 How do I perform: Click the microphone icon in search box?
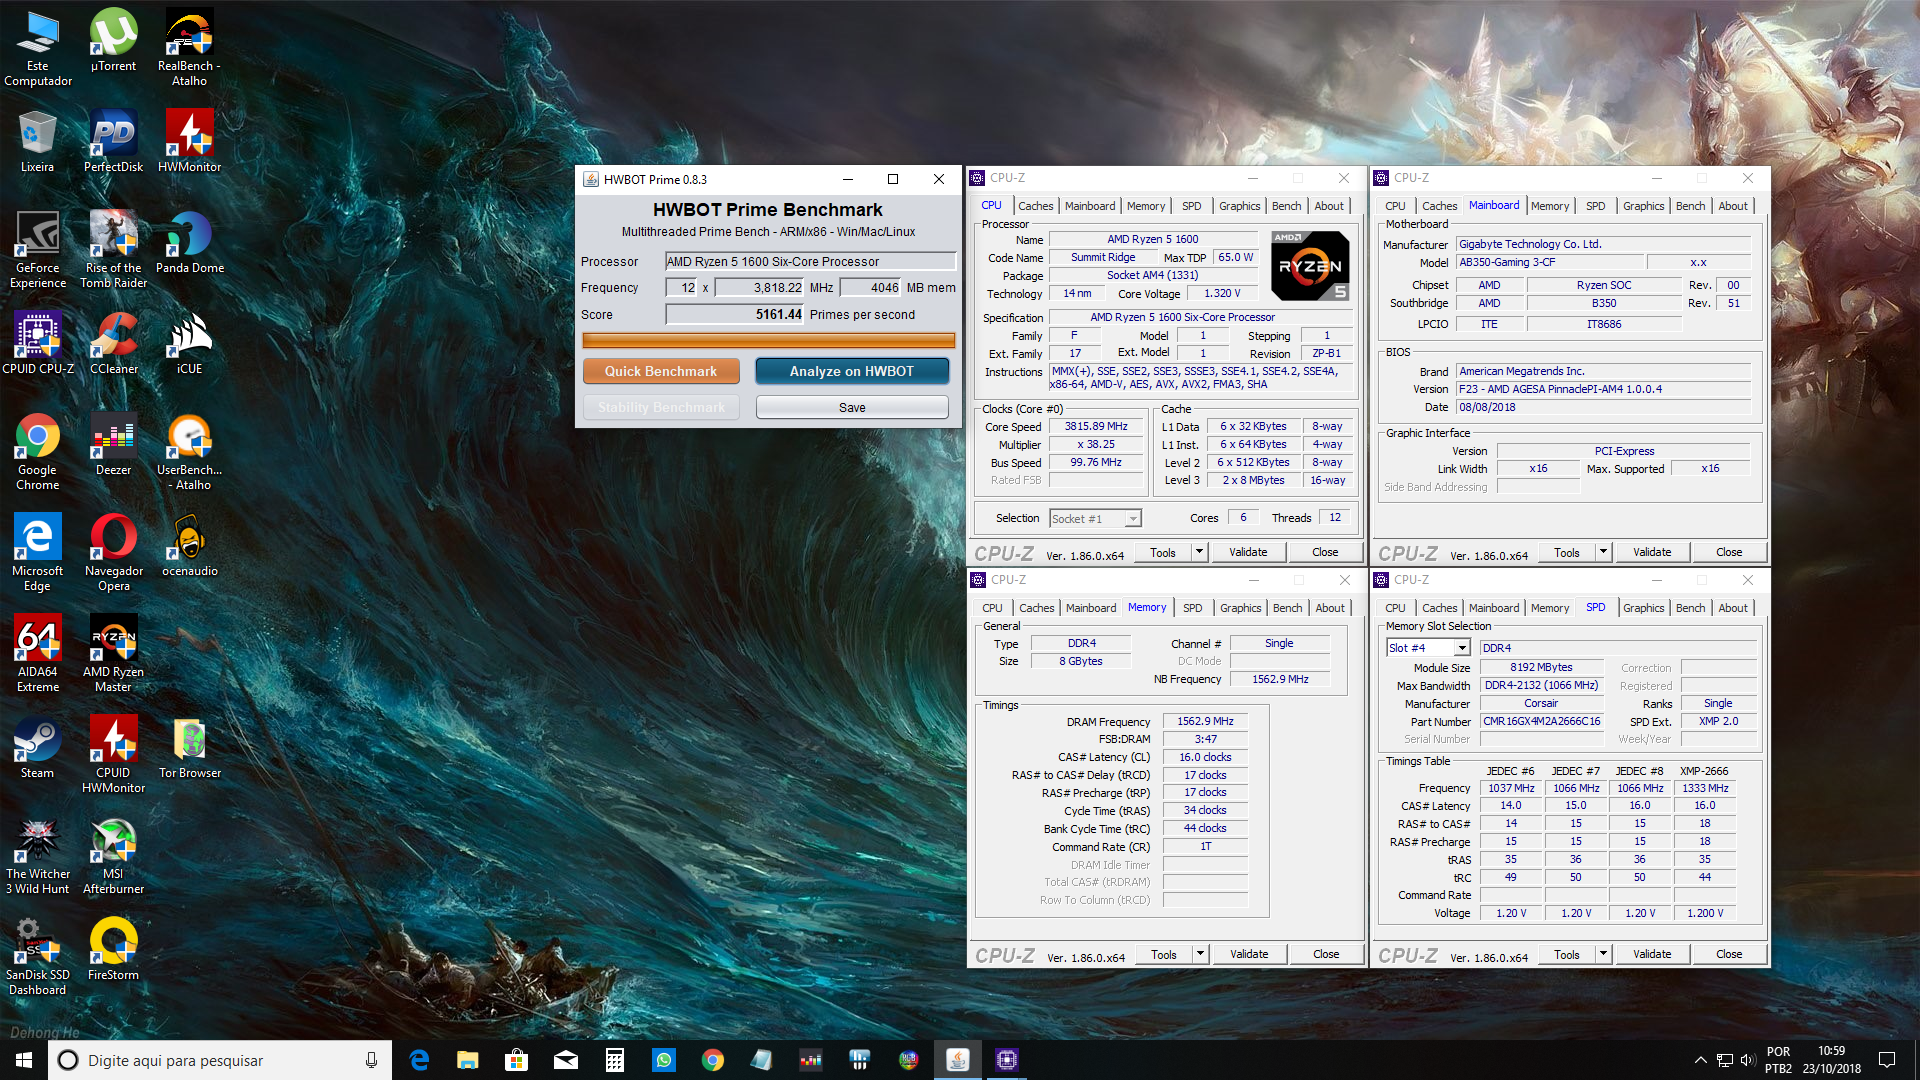[x=372, y=1060]
